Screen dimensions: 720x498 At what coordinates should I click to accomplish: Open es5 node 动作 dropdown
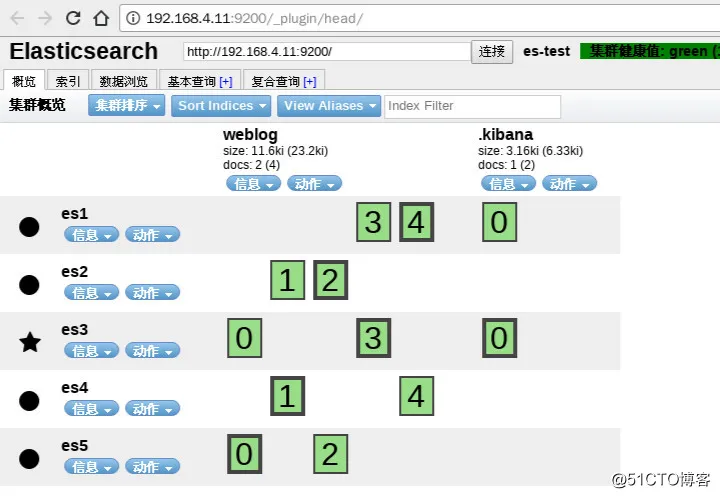(152, 466)
